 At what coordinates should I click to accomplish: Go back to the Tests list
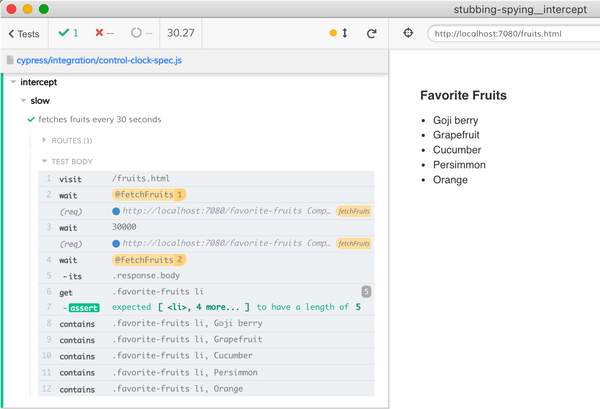(x=24, y=33)
